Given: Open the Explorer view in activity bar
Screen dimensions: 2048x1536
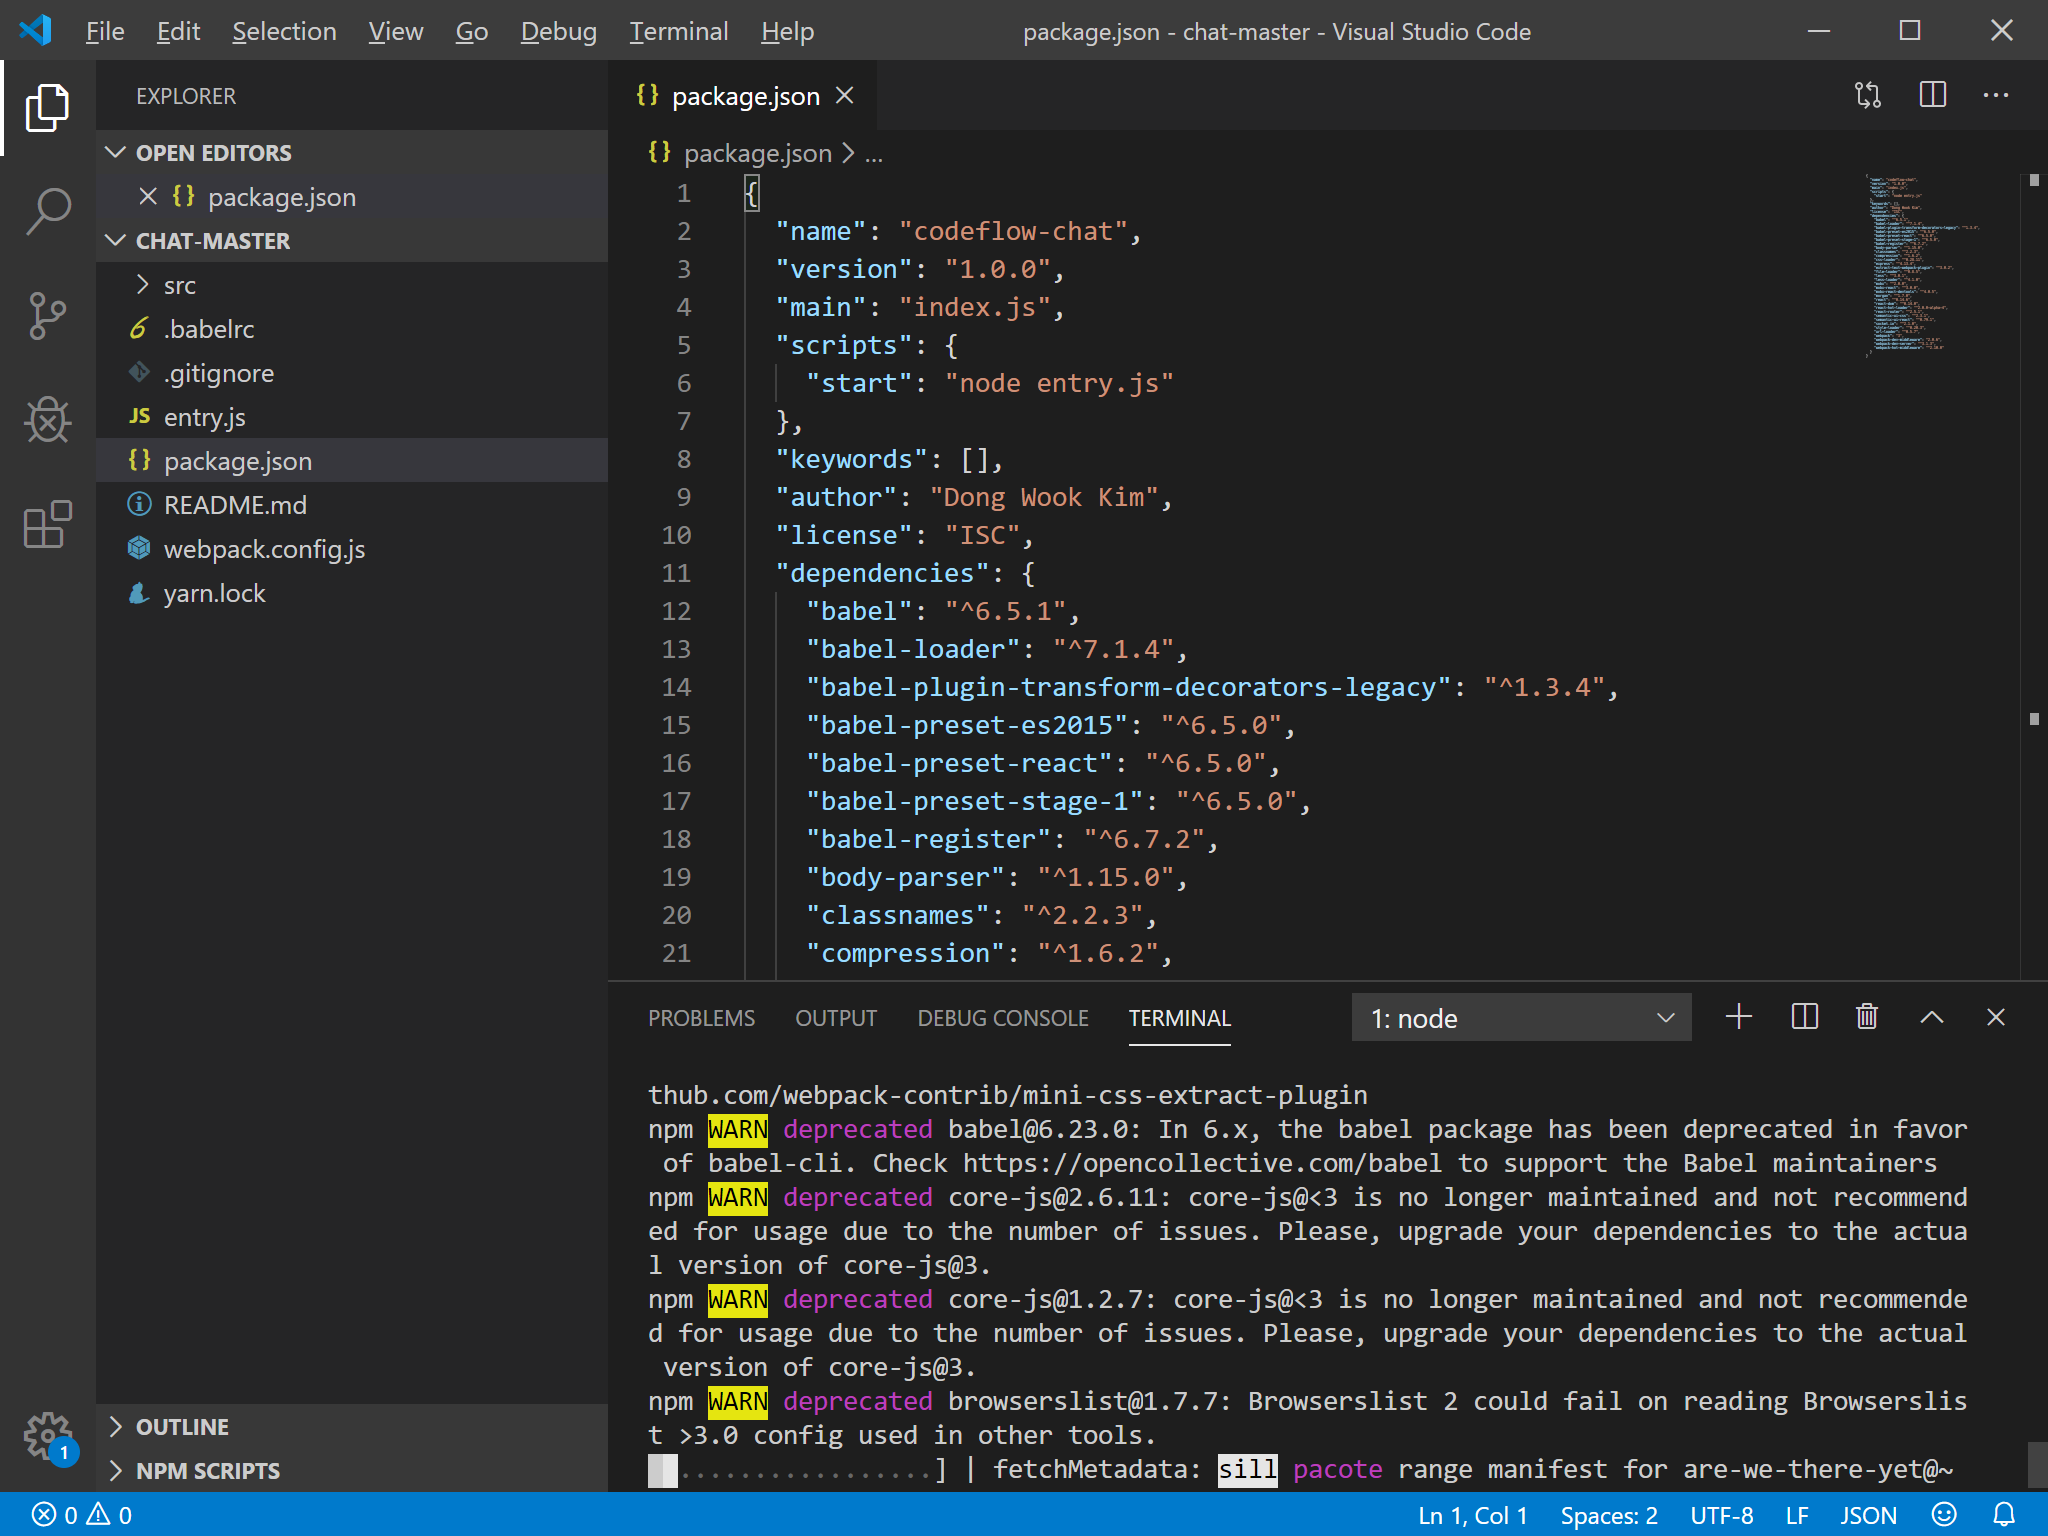Looking at the screenshot, I should 47,108.
